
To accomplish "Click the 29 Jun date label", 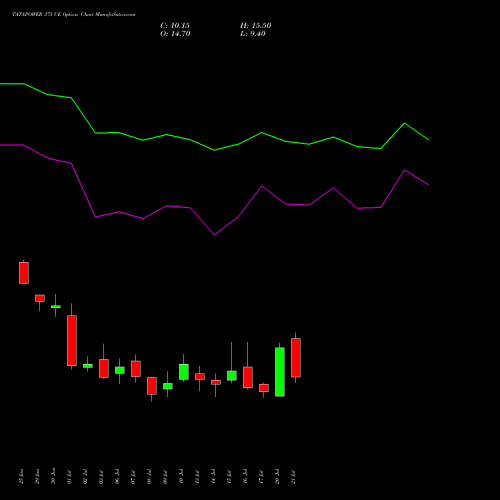I will pyautogui.click(x=37, y=476).
